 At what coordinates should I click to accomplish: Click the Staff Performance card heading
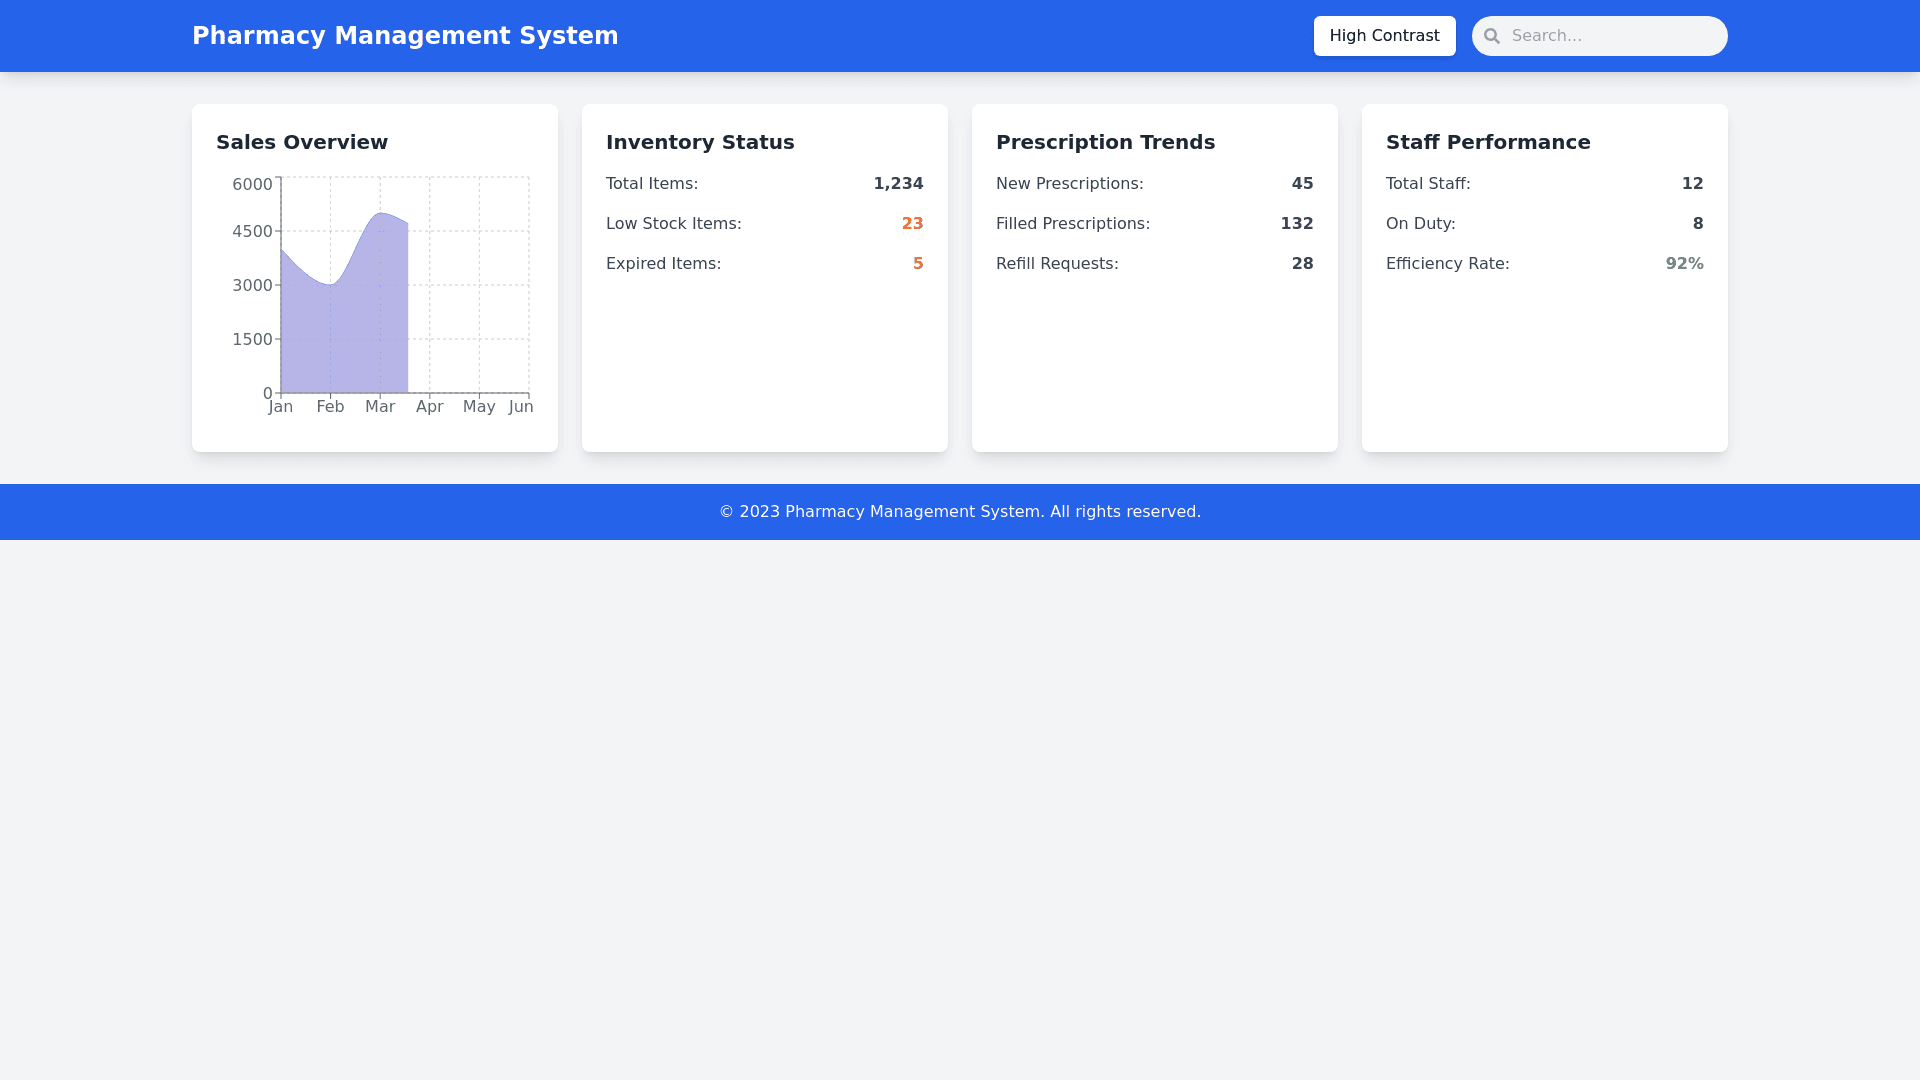click(x=1488, y=142)
